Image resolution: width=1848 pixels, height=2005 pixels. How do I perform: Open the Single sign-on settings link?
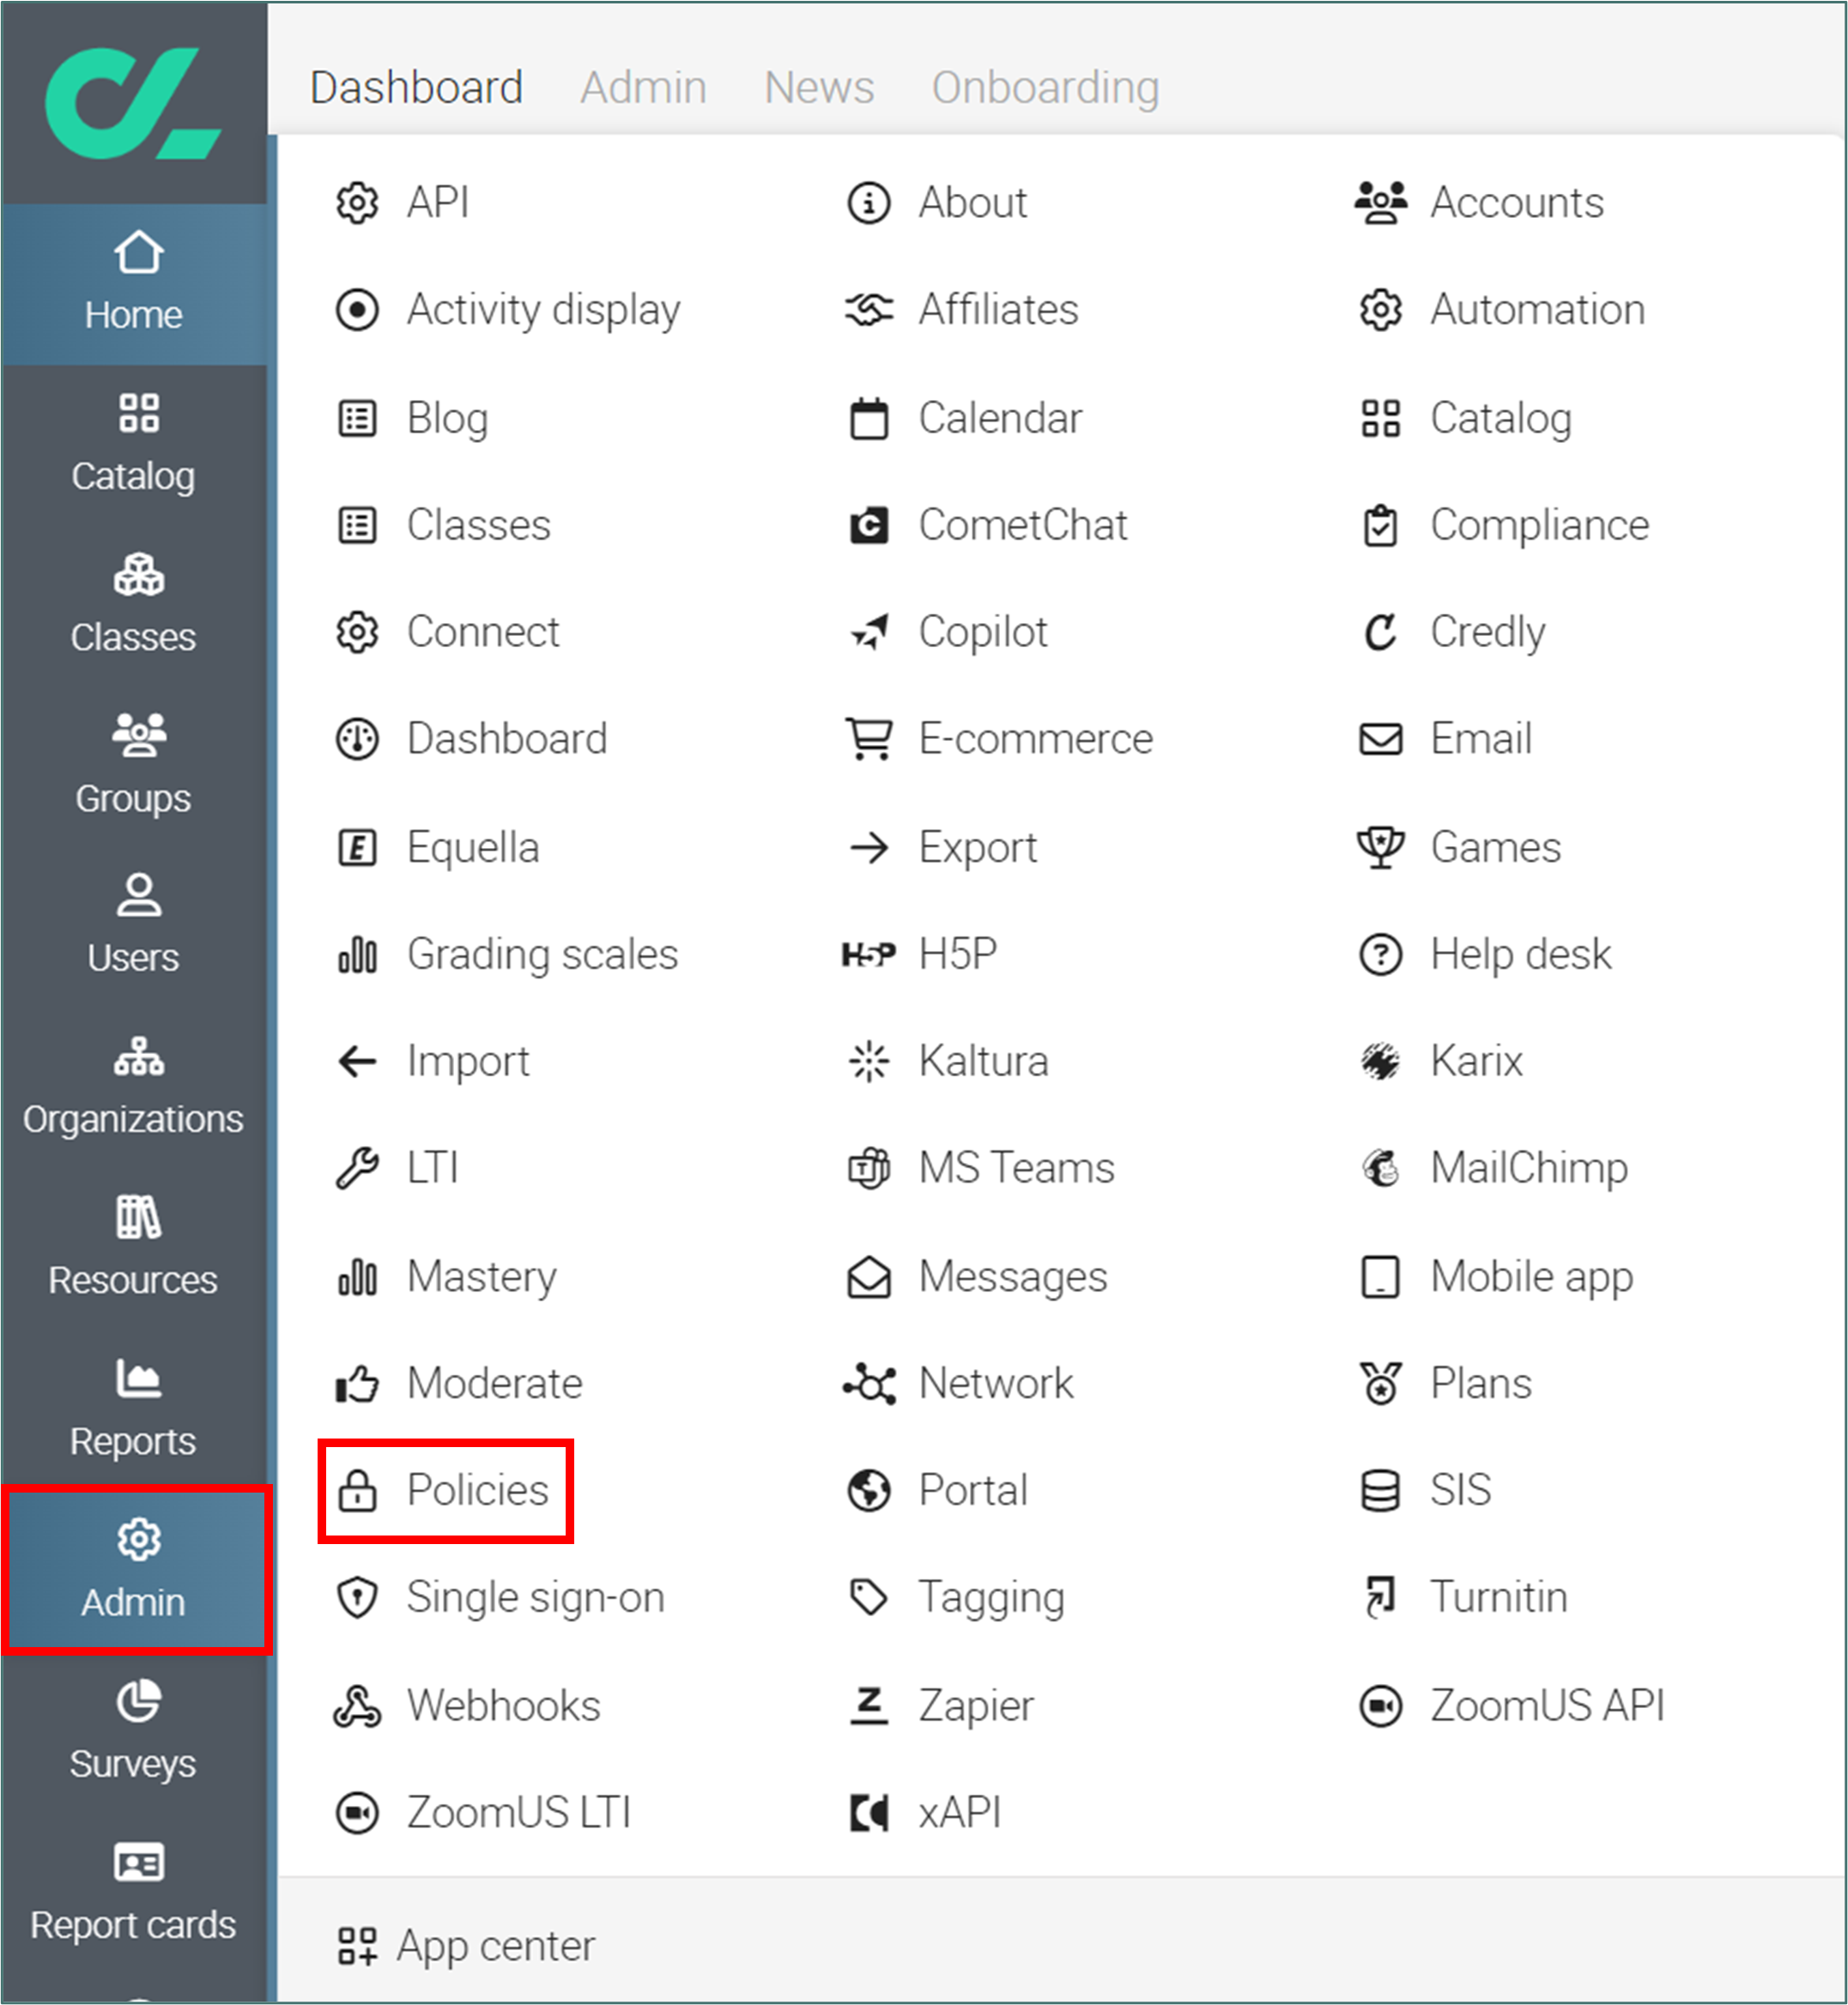tap(535, 1598)
